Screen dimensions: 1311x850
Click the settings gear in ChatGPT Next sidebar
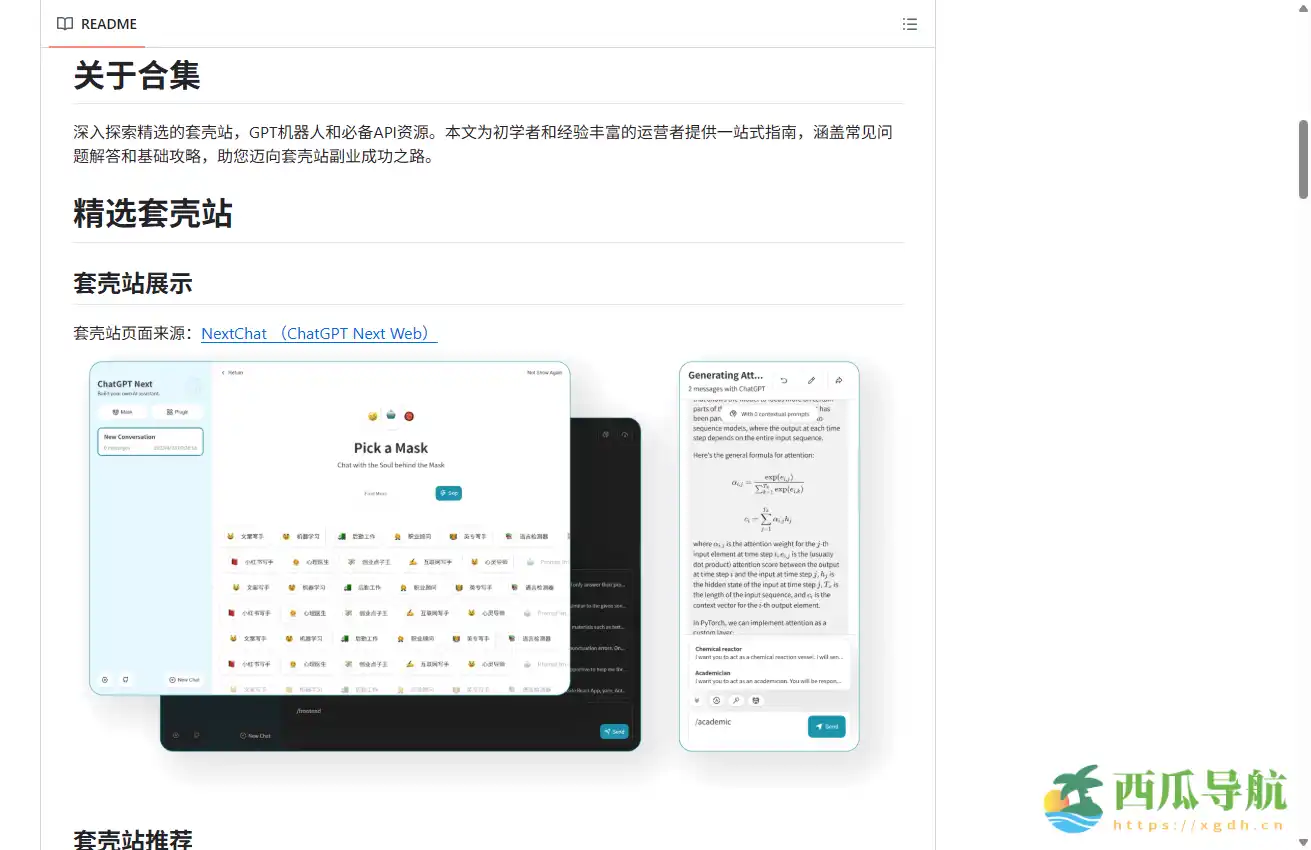click(106, 679)
